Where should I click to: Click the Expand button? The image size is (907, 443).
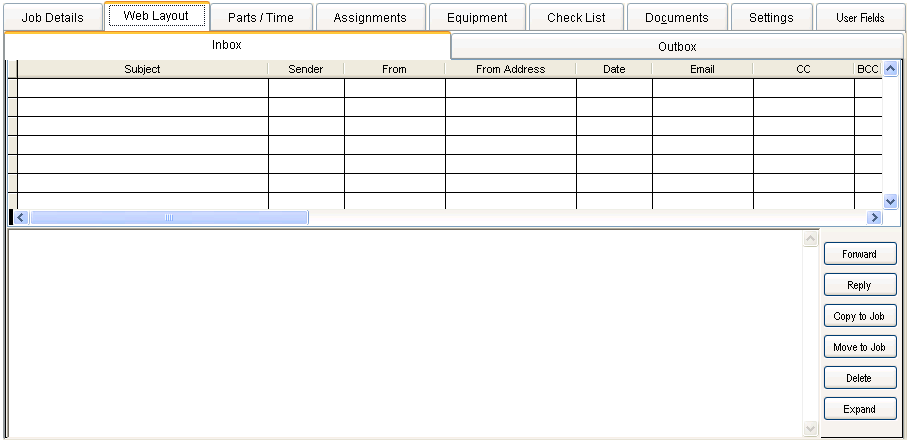click(x=859, y=409)
